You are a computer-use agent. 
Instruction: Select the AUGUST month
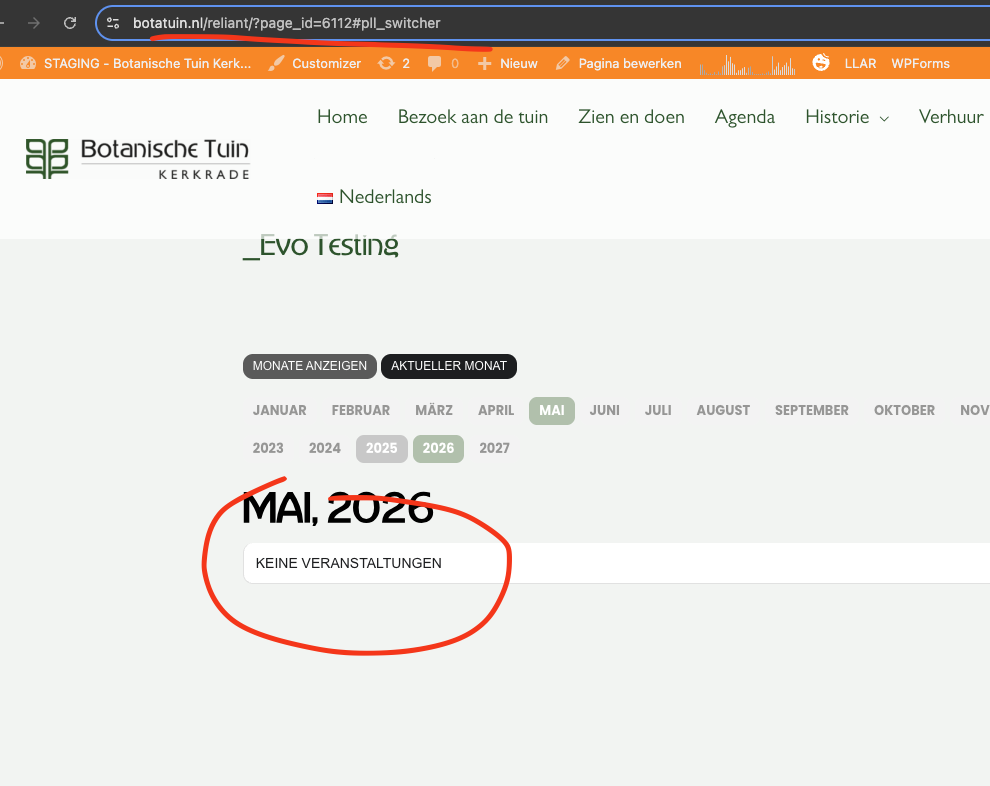point(724,410)
